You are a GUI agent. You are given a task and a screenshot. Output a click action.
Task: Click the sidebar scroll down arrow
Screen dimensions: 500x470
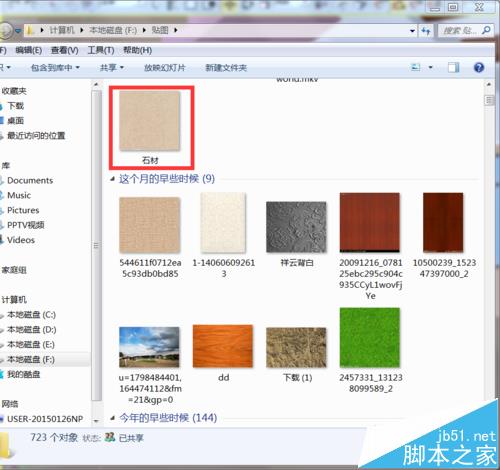pyautogui.click(x=96, y=421)
